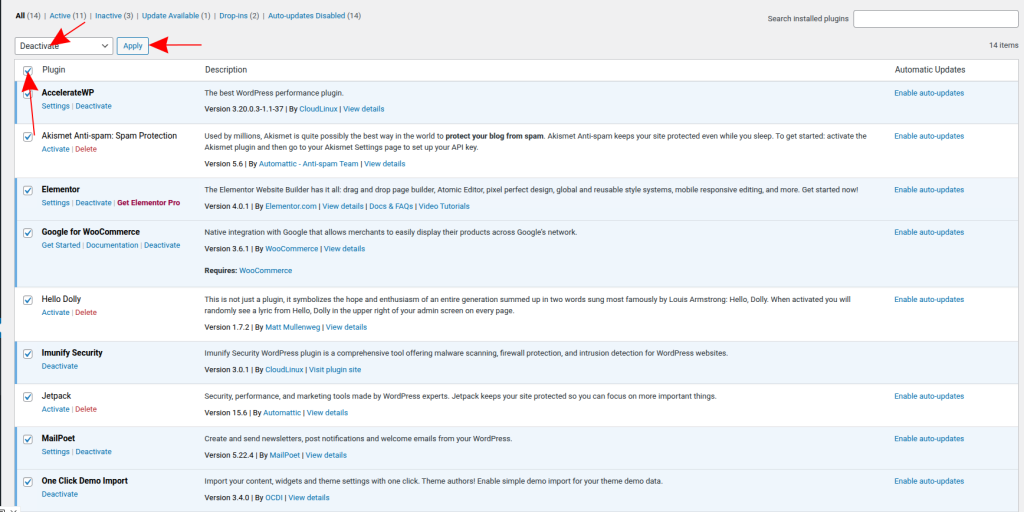Image resolution: width=1024 pixels, height=512 pixels.
Task: Open AccelerateWP Settings link
Action: pos(55,106)
